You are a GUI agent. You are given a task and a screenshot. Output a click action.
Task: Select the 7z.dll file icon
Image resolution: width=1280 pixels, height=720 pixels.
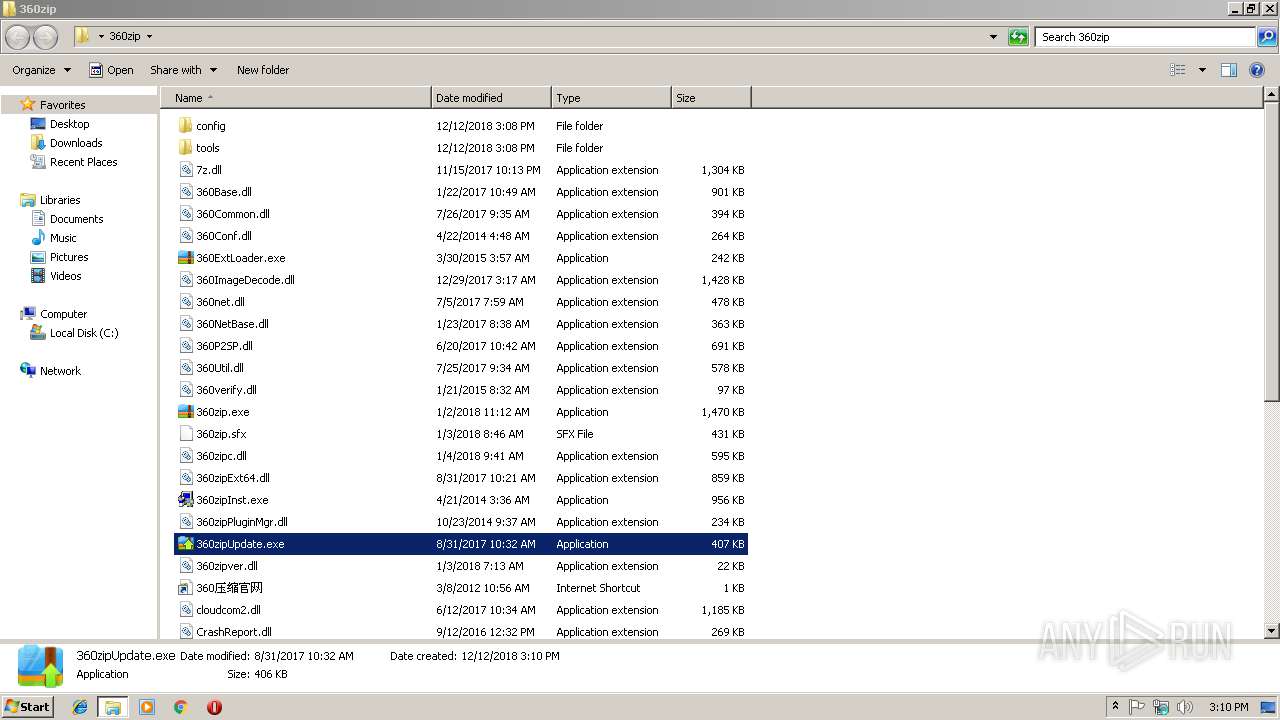[185, 170]
